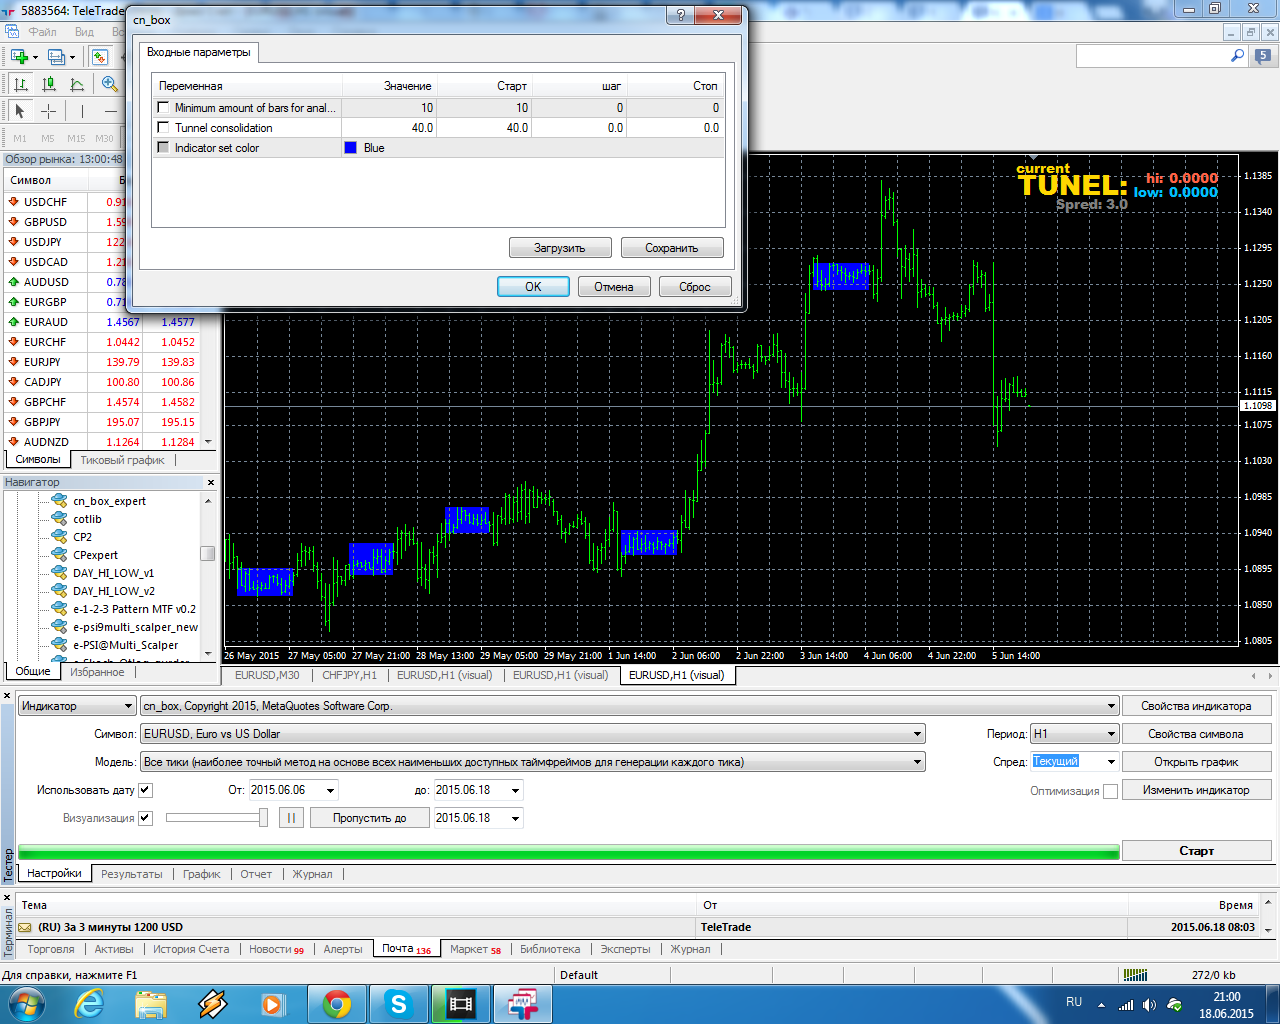Switch chart to line chart mode
Viewport: 1280px width, 1024px height.
coord(76,84)
